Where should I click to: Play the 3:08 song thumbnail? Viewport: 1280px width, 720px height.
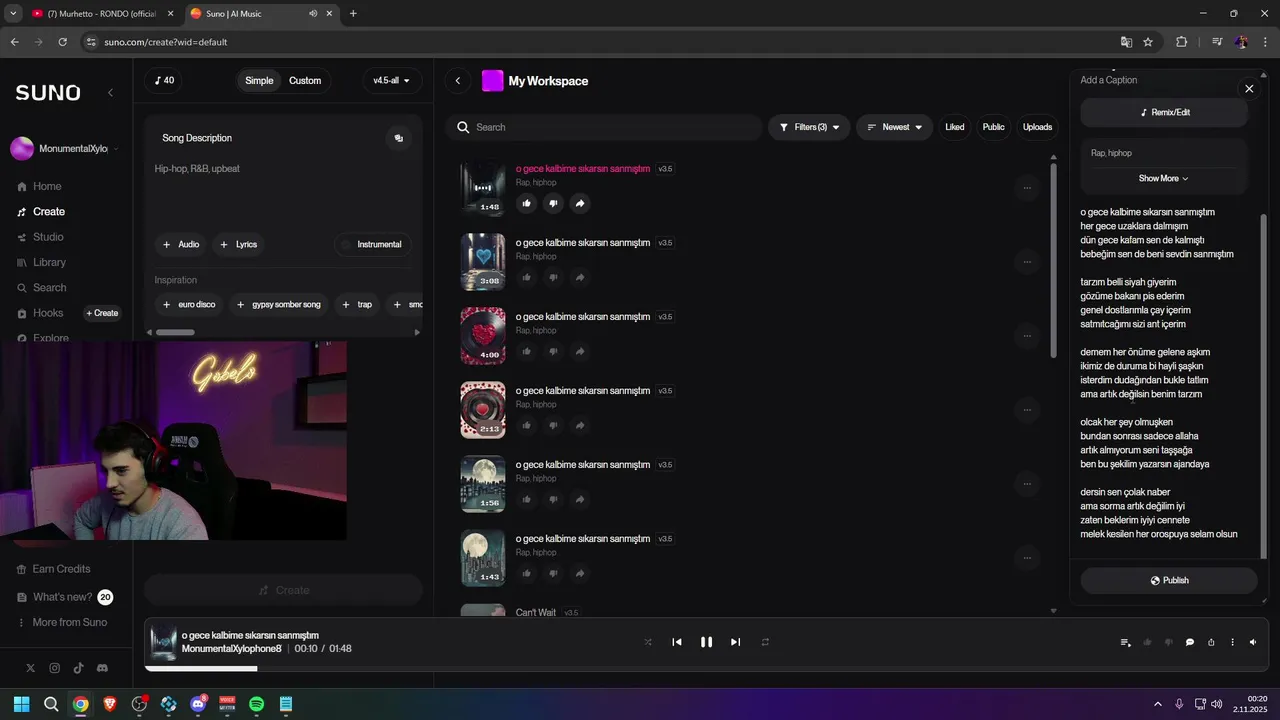point(483,261)
